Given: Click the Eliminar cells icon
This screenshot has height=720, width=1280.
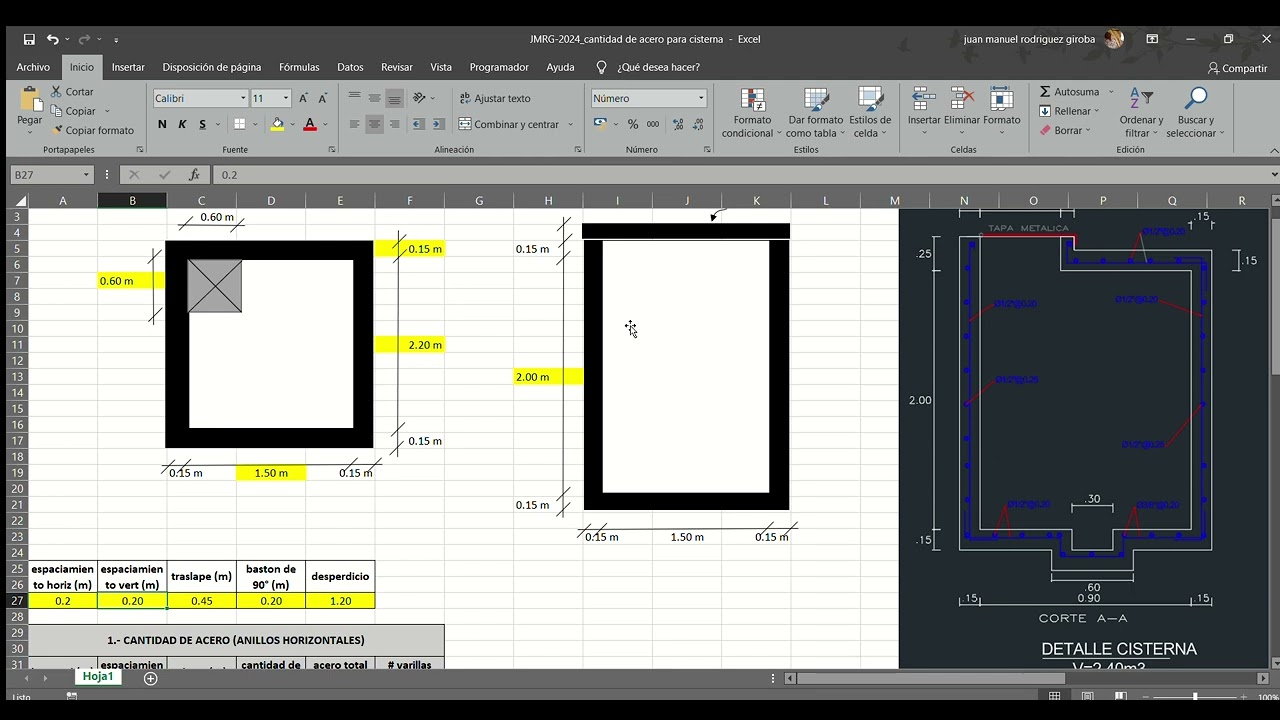Looking at the screenshot, I should tap(962, 99).
